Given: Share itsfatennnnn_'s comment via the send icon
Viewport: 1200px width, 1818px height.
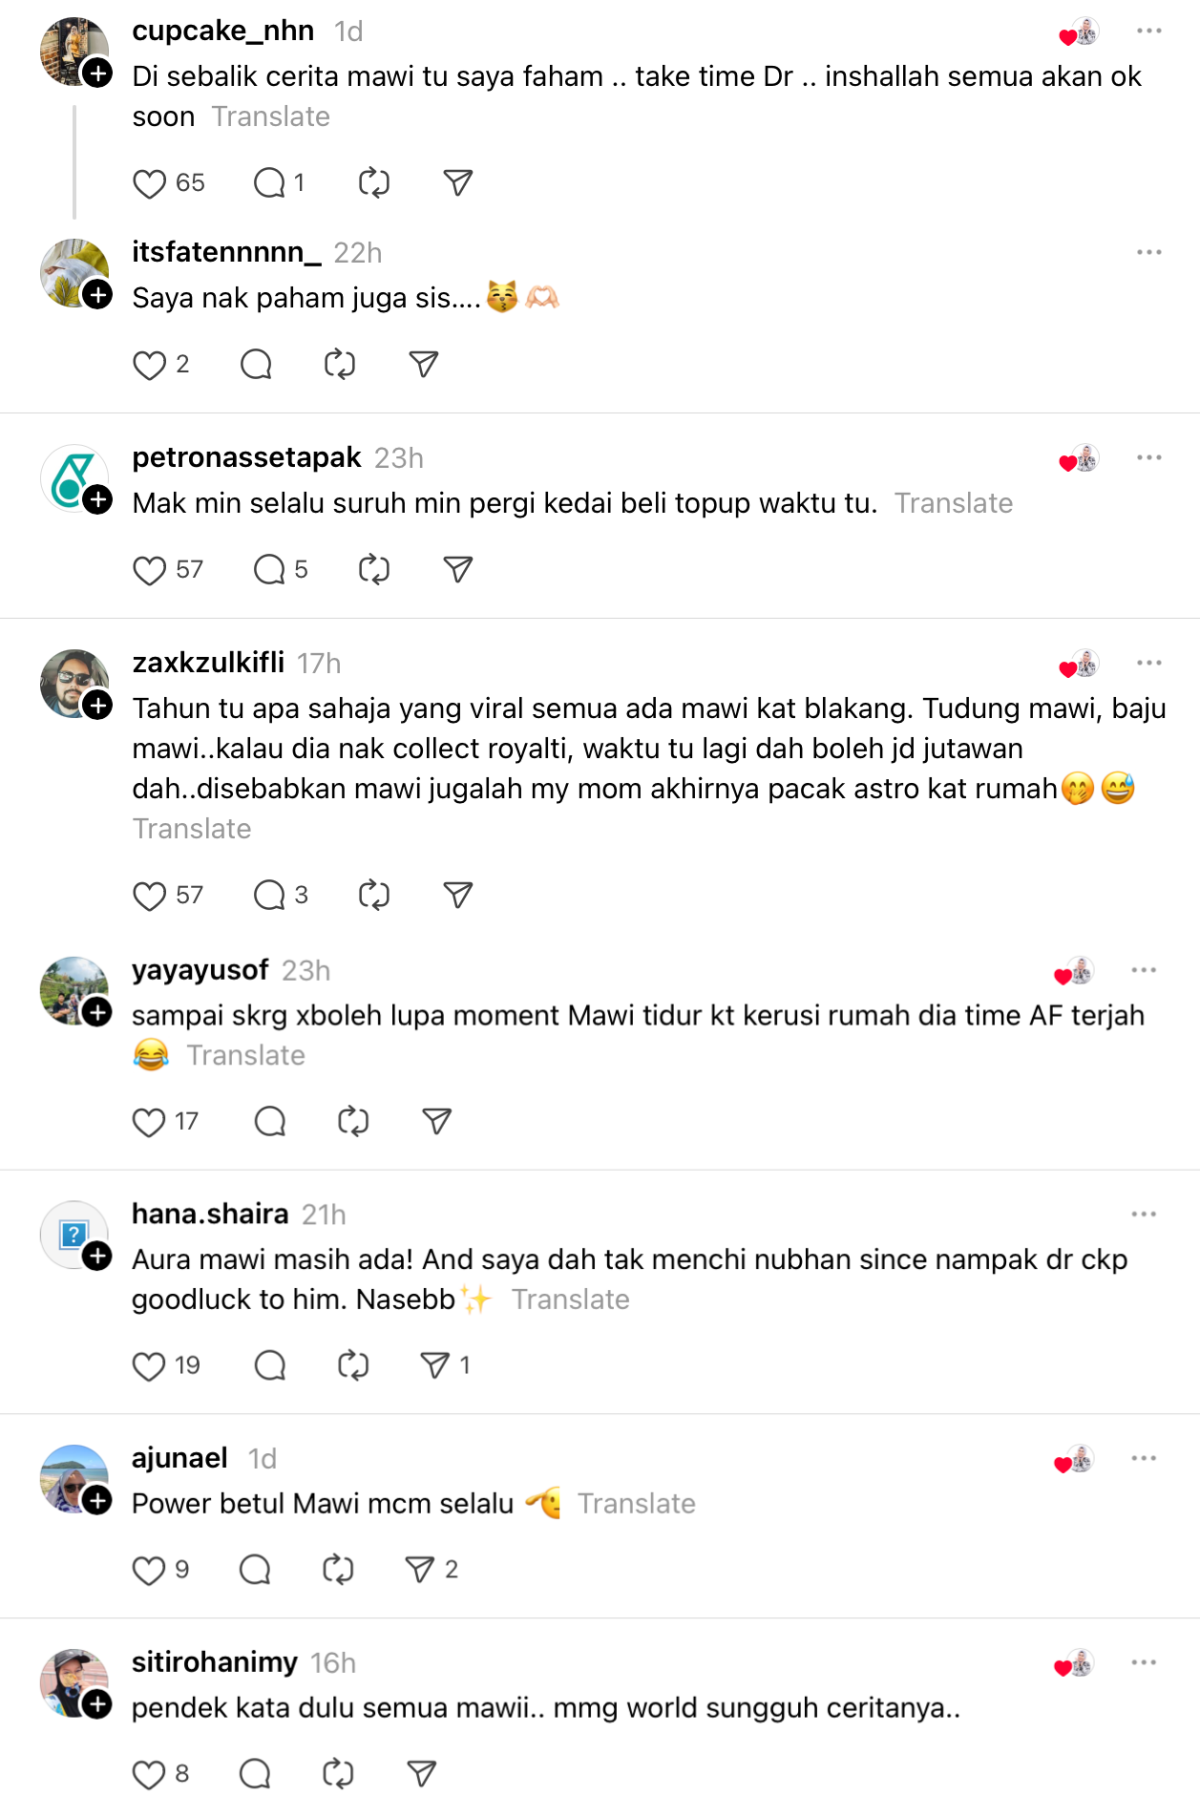Looking at the screenshot, I should pyautogui.click(x=424, y=365).
